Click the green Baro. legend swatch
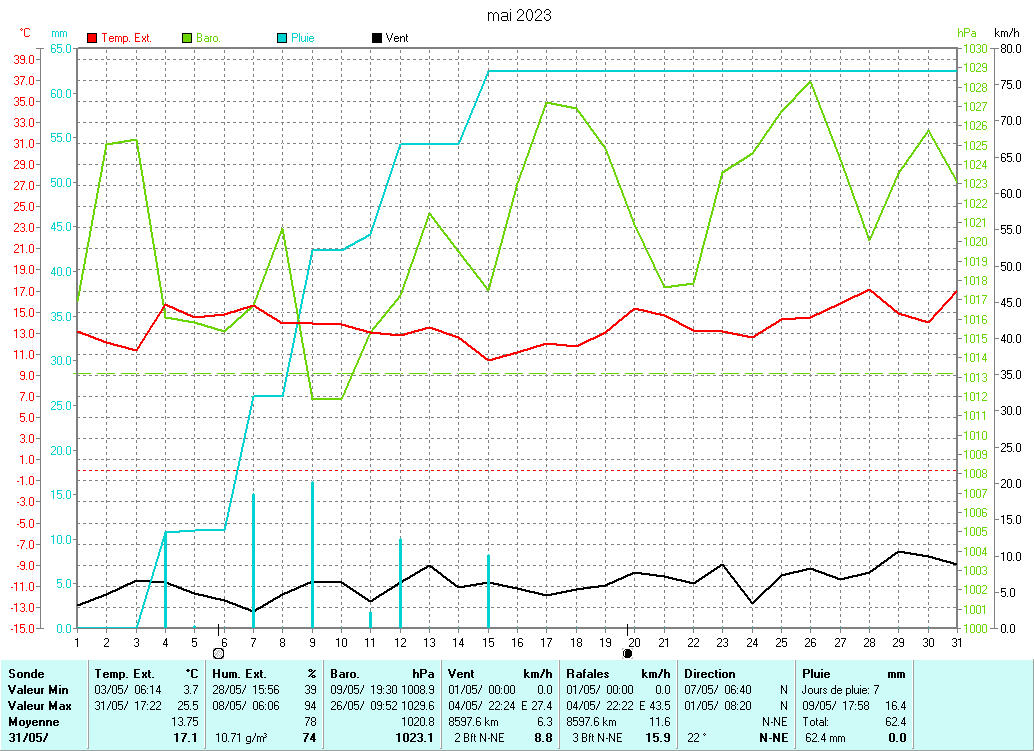The height and width of the screenshot is (751, 1034). pos(187,38)
